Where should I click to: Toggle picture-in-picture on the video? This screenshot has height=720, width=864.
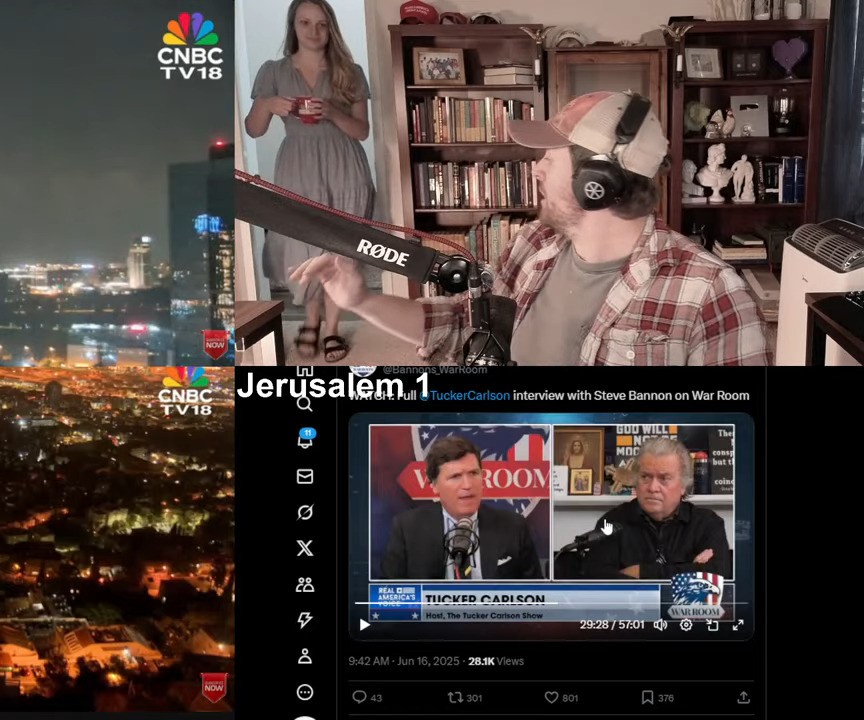tap(712, 625)
